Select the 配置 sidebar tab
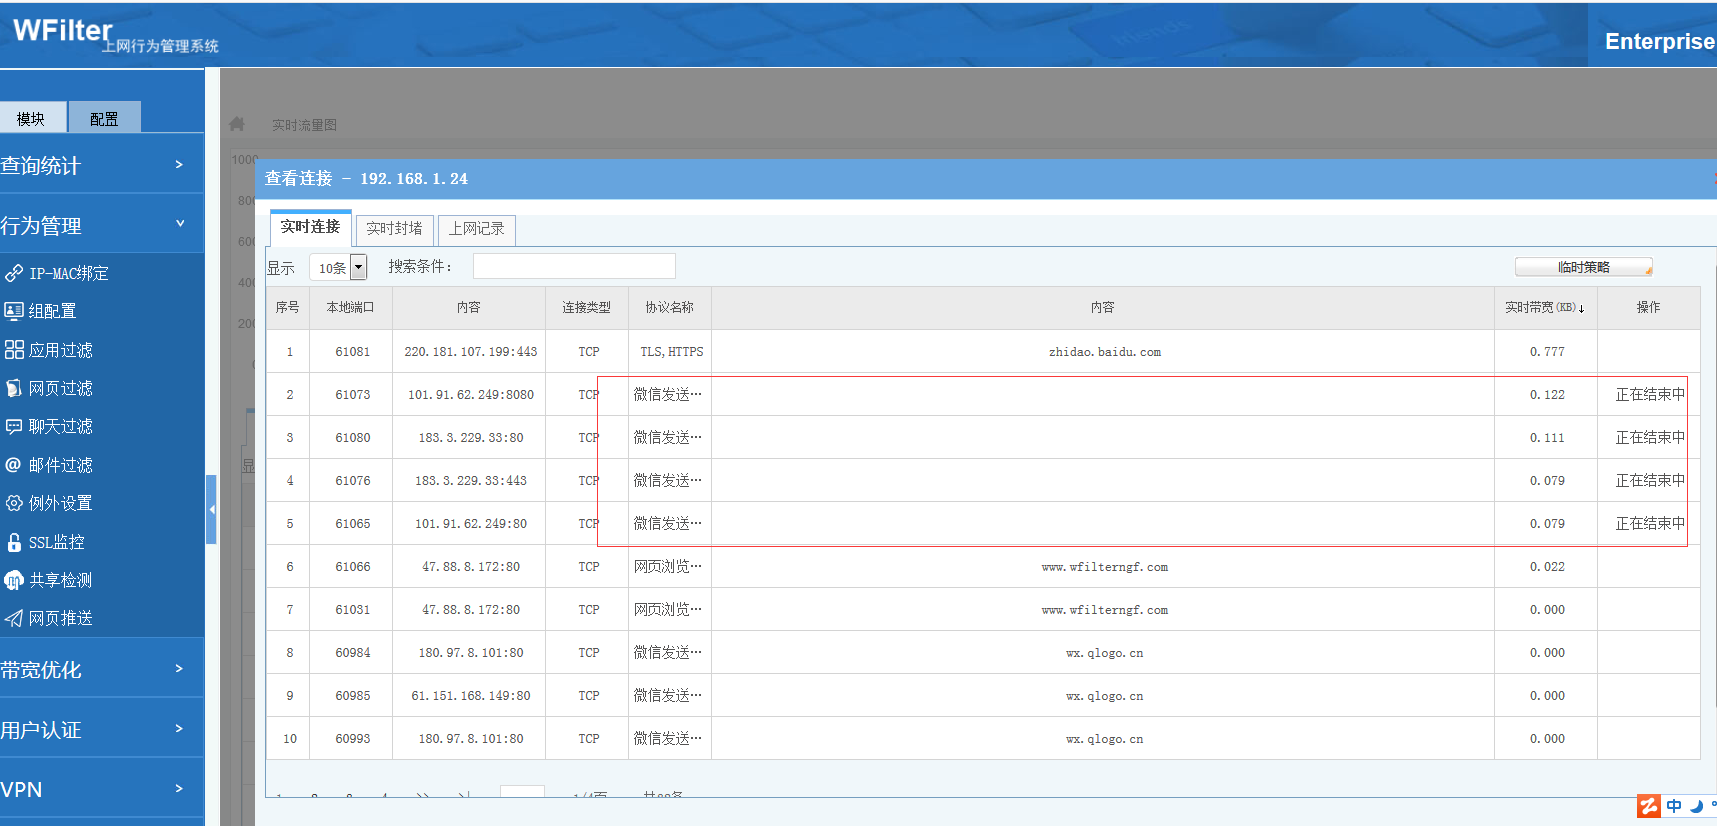Image resolution: width=1717 pixels, height=826 pixels. [104, 118]
